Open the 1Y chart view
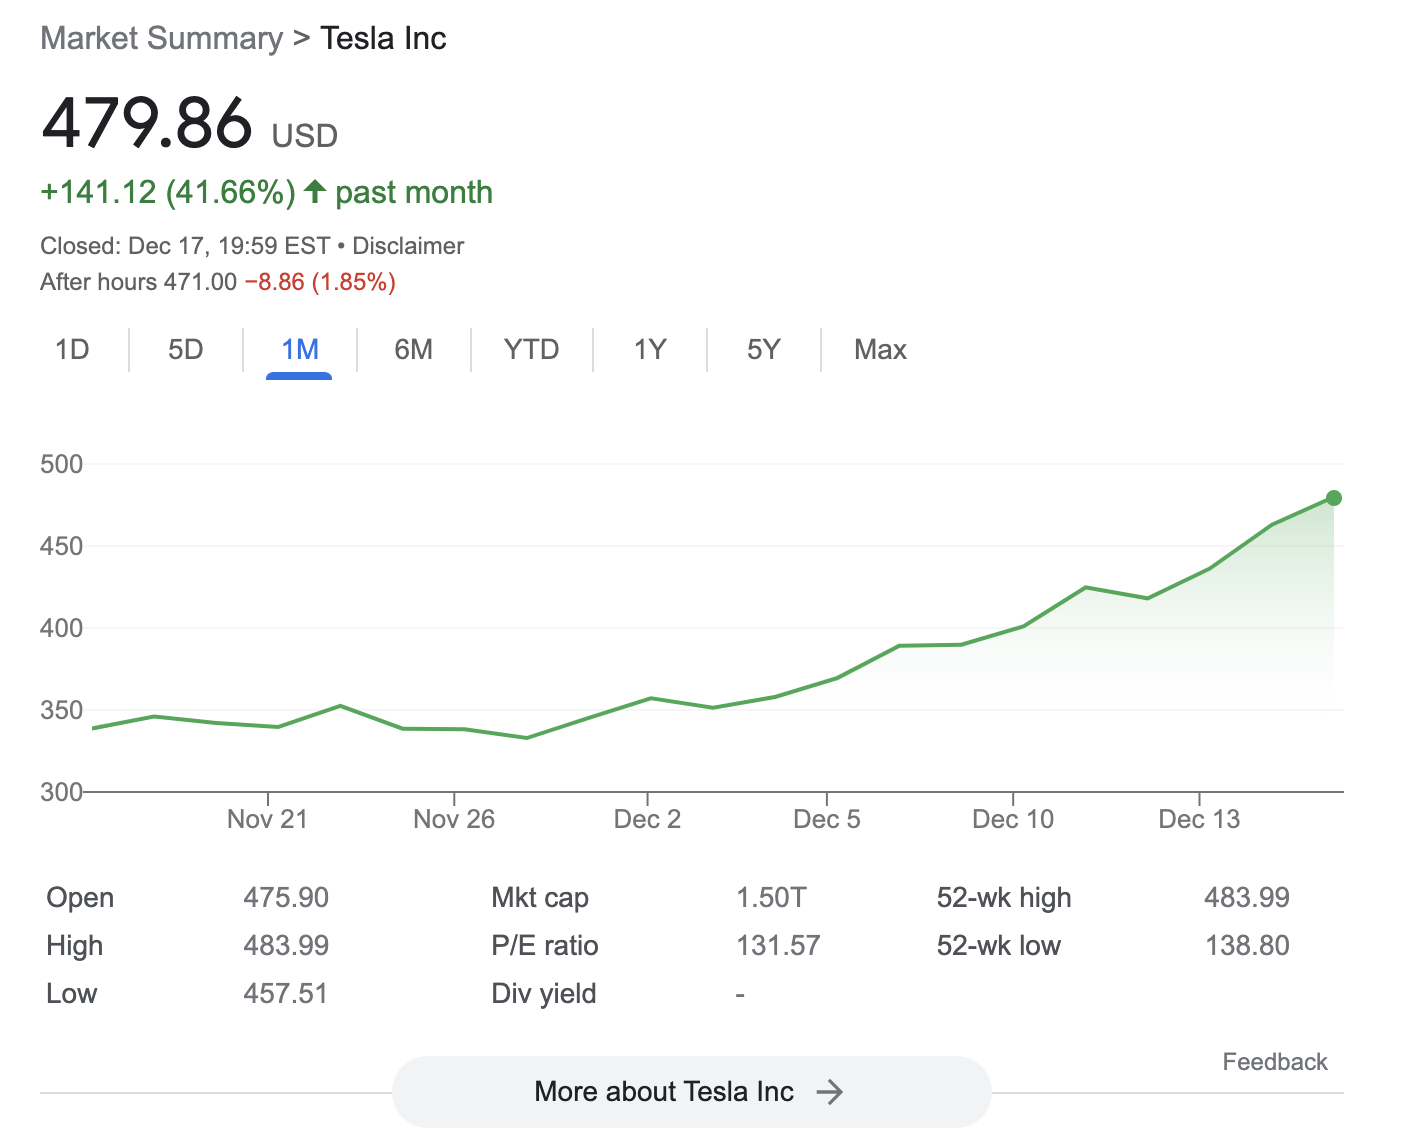 [x=650, y=350]
